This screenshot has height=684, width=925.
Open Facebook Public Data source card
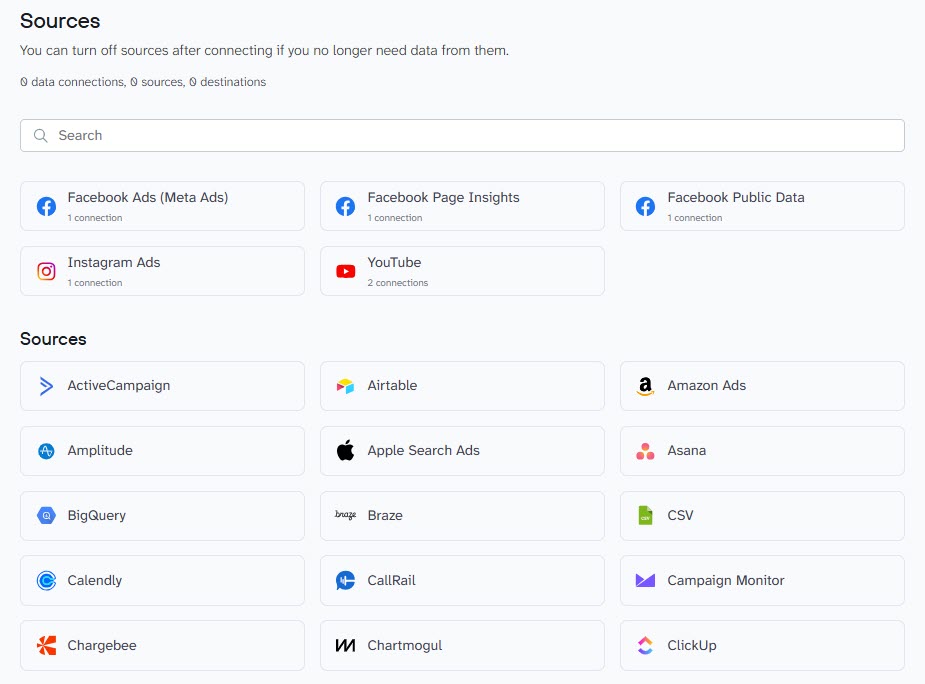click(762, 206)
